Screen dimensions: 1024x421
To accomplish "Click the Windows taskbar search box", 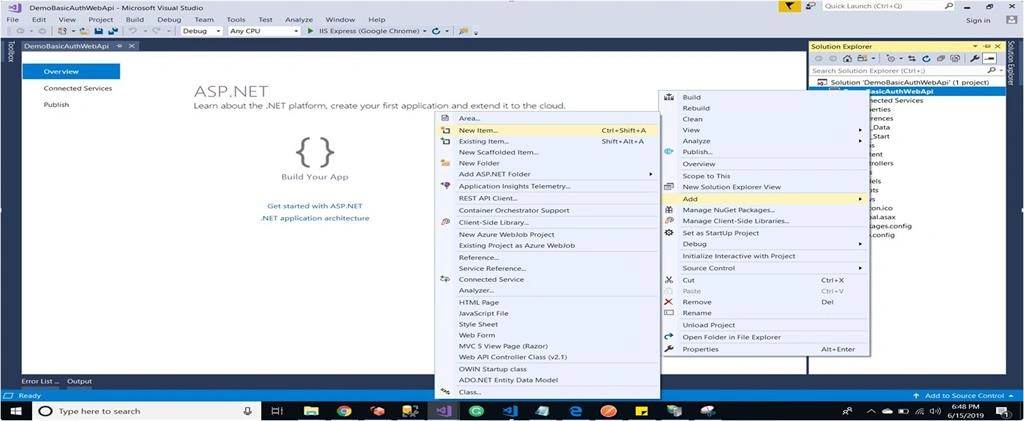I will point(146,411).
